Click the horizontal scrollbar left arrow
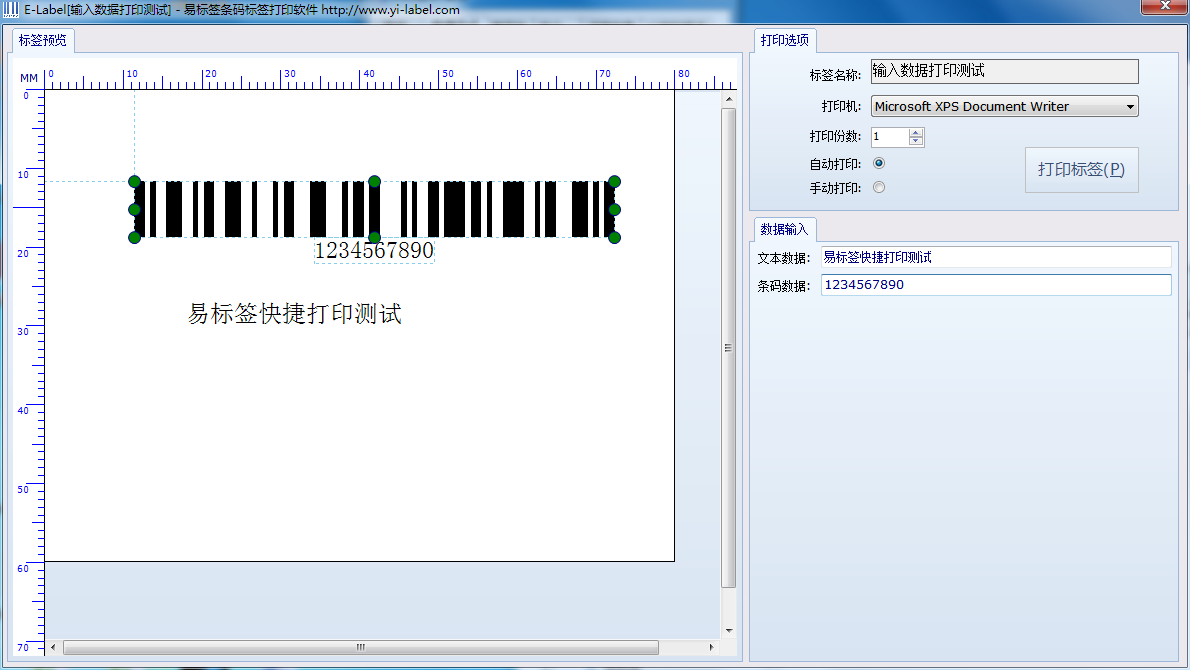The width and height of the screenshot is (1190, 670). (x=52, y=647)
